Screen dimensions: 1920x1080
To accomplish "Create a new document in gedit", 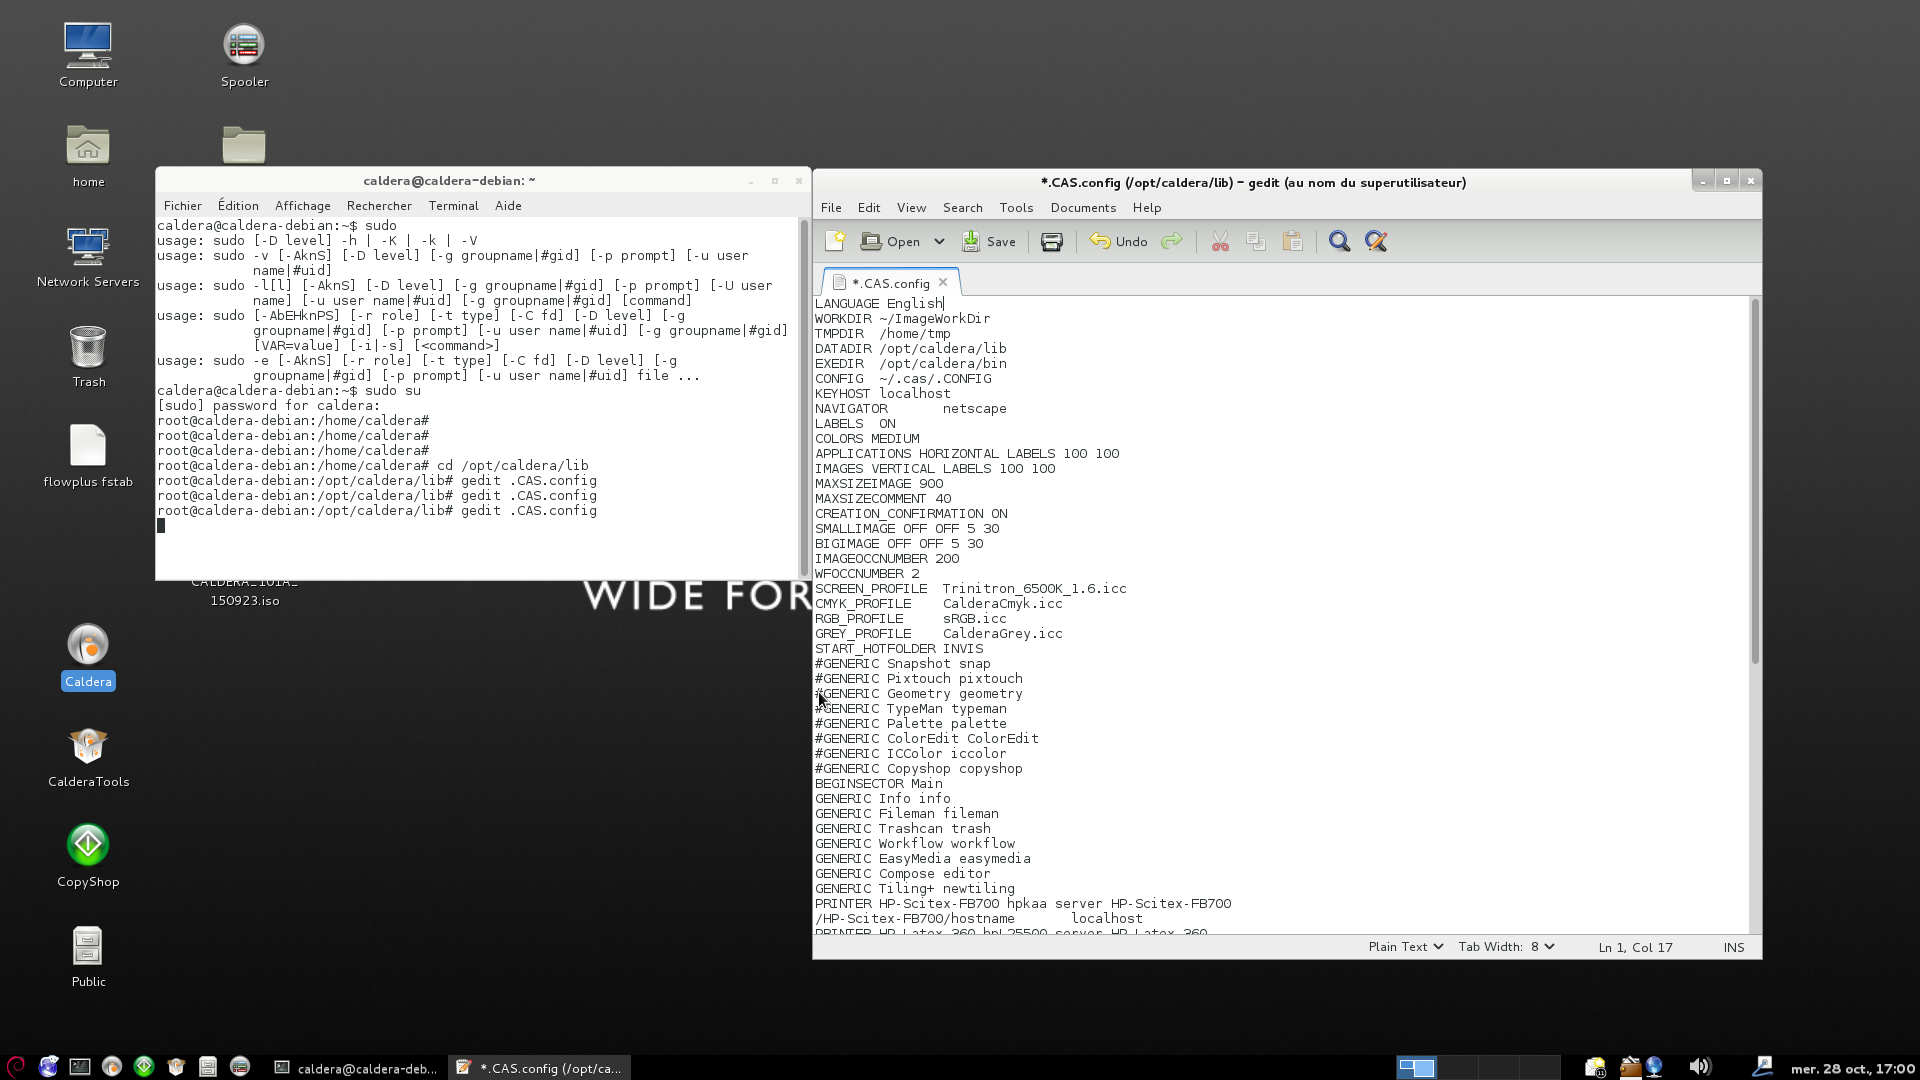I will (x=835, y=241).
